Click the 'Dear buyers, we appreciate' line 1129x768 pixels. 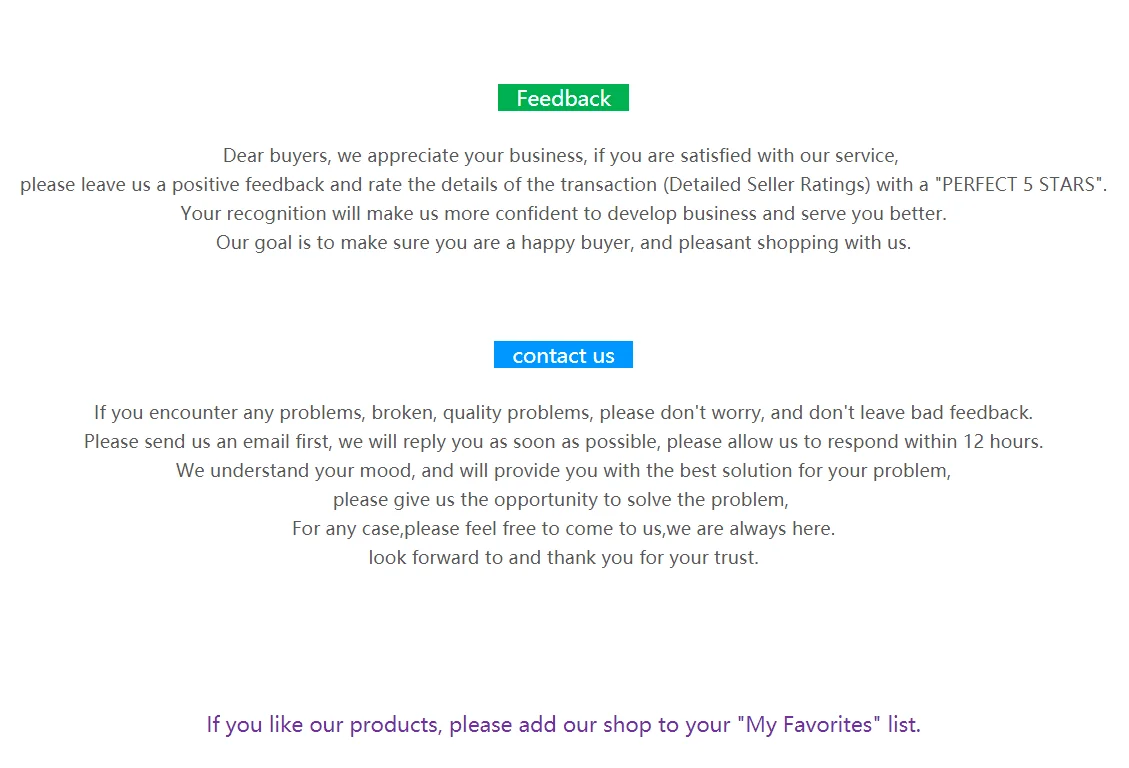(x=561, y=156)
